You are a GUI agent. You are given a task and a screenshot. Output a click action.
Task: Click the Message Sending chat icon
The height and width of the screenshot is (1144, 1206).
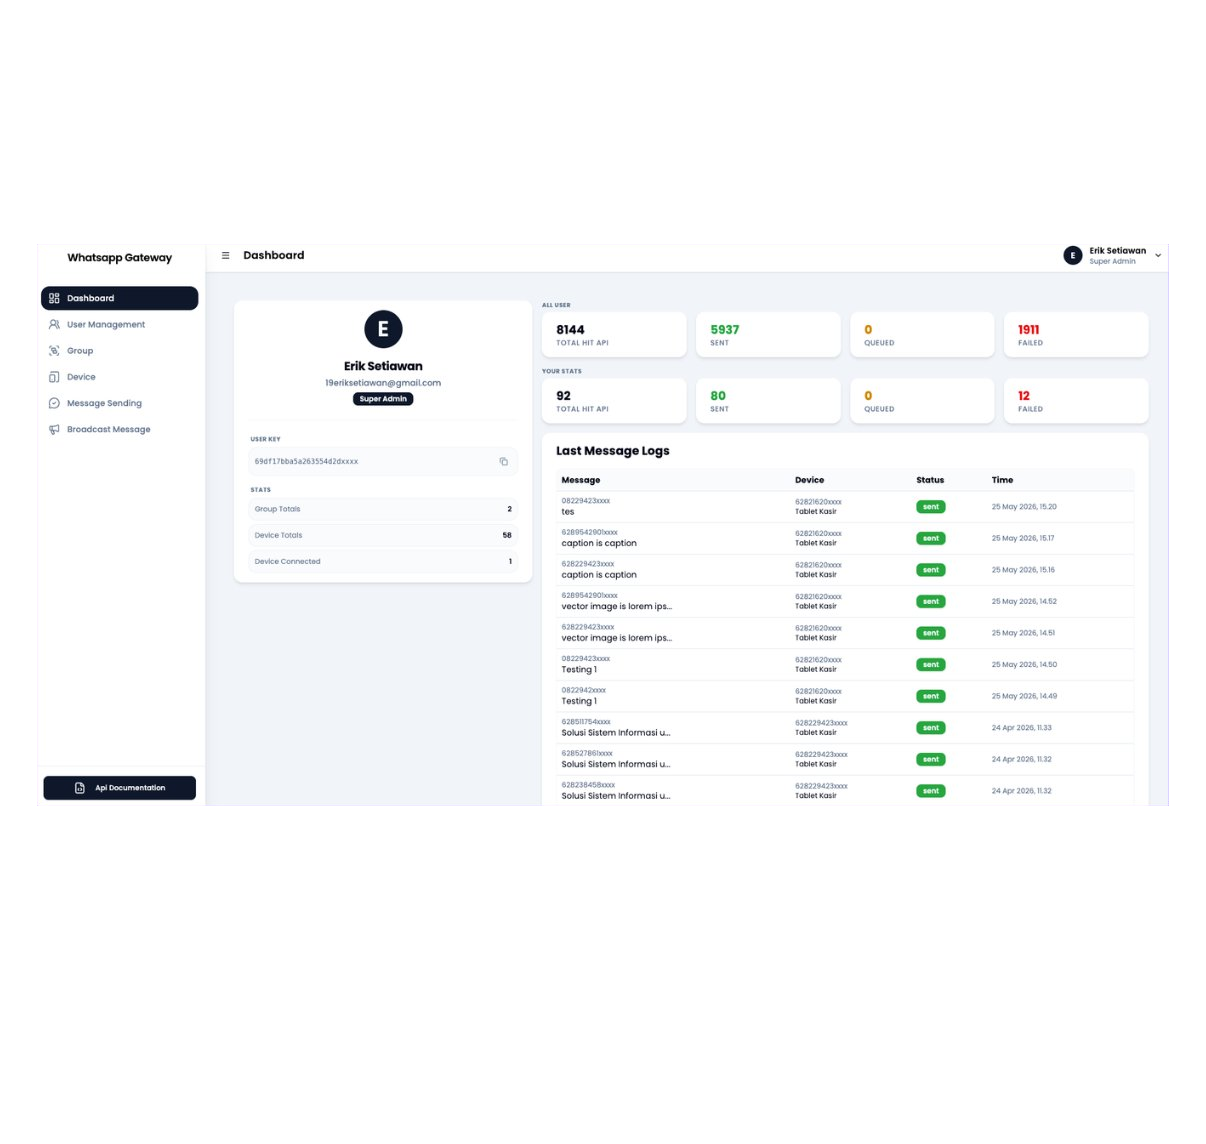pos(54,403)
